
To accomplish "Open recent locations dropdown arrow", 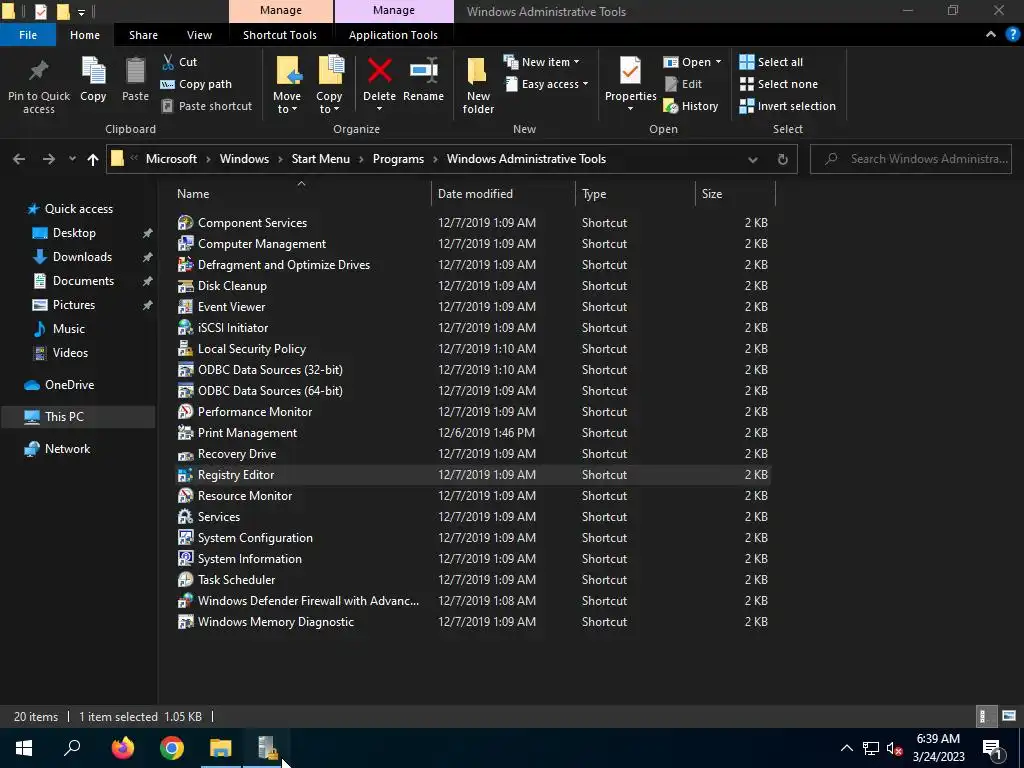I will tap(72, 159).
